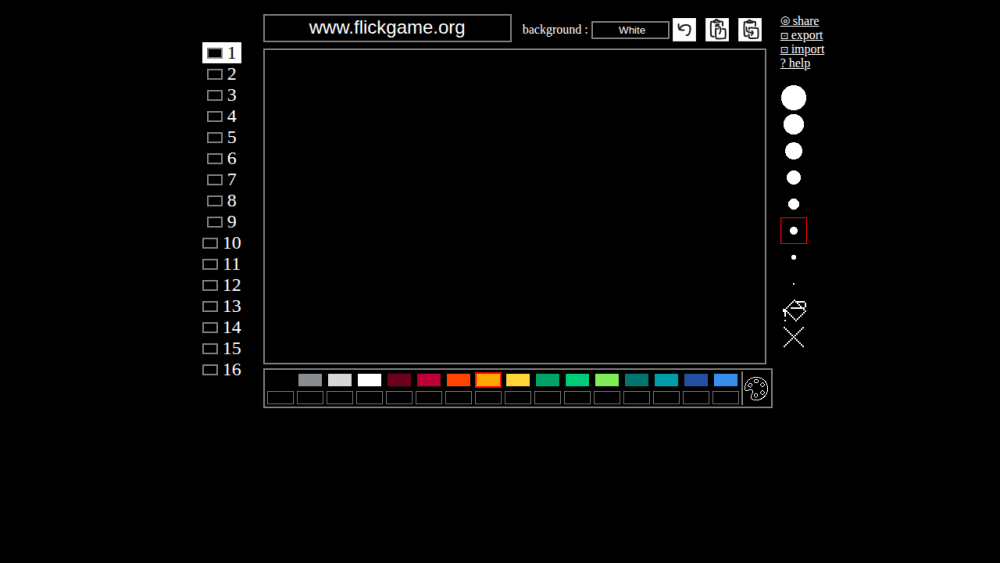The width and height of the screenshot is (1000, 563).
Task: Switch to frame 12
Action: pyautogui.click(x=221, y=285)
